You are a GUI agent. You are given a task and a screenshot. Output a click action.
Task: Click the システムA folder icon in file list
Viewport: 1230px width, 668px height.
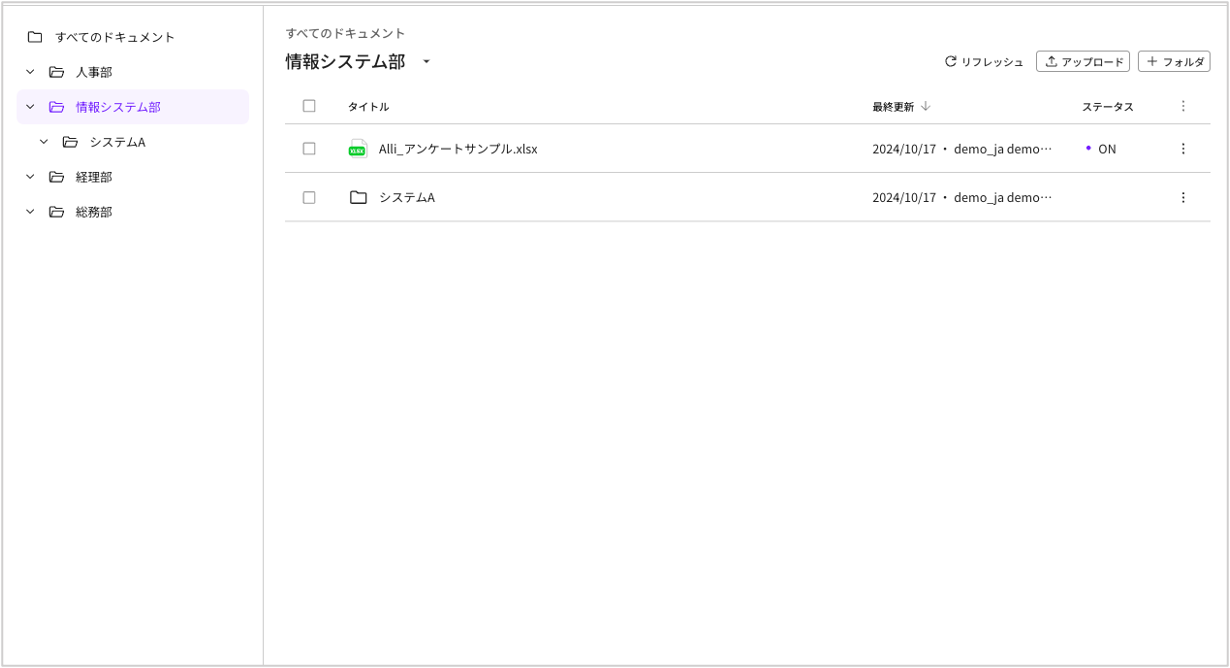358,198
